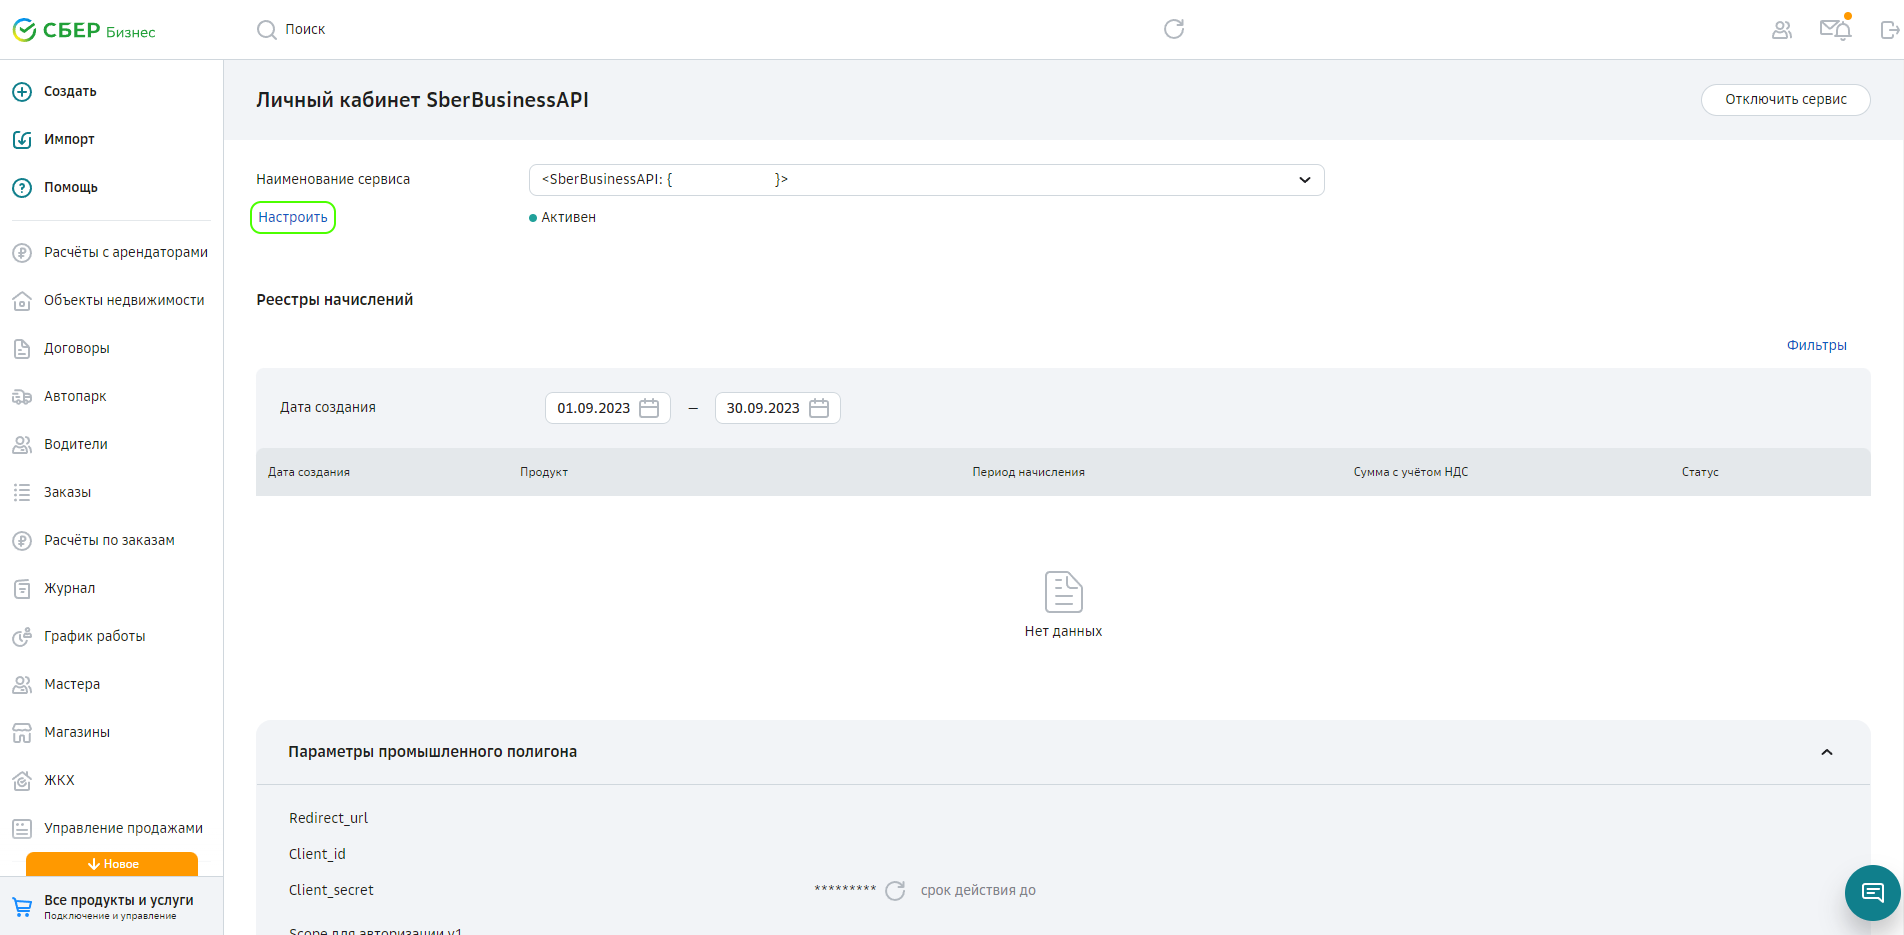Viewport: 1904px width, 935px height.
Task: Click the Договоры document icon
Action: click(22, 349)
